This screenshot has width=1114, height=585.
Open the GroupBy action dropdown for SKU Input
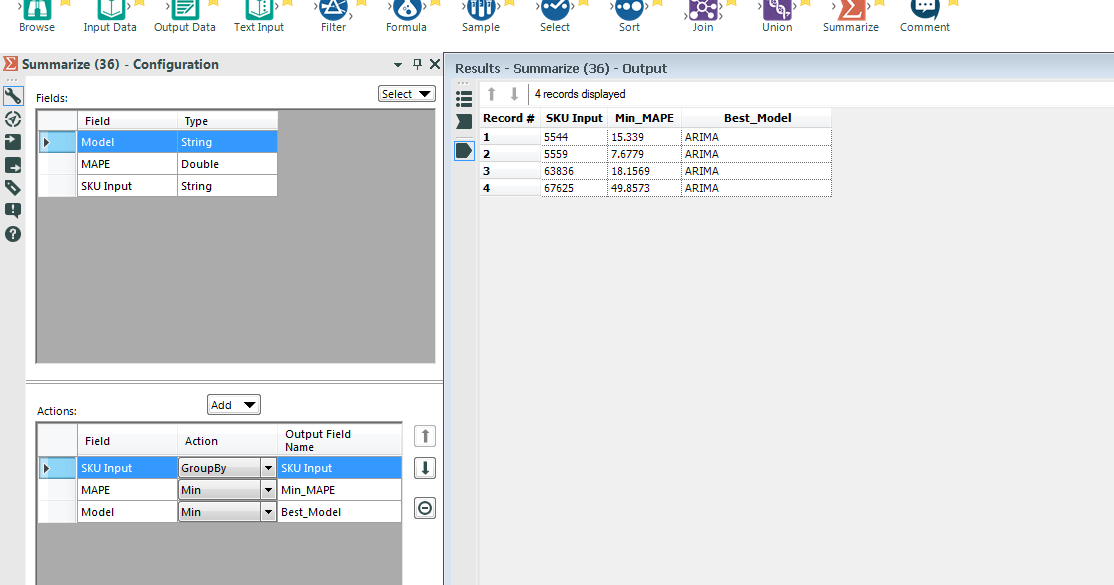268,468
